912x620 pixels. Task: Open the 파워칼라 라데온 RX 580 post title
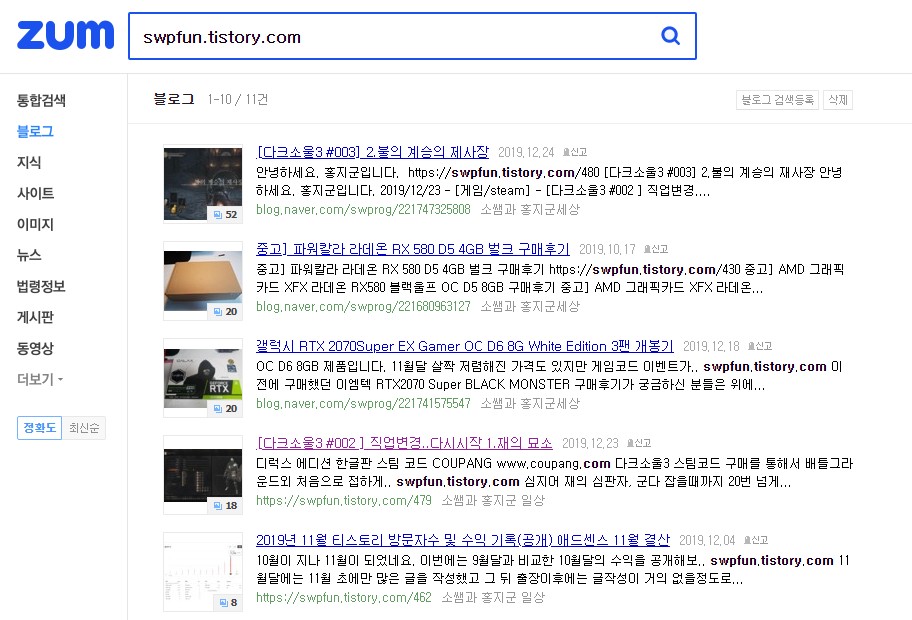click(x=412, y=250)
